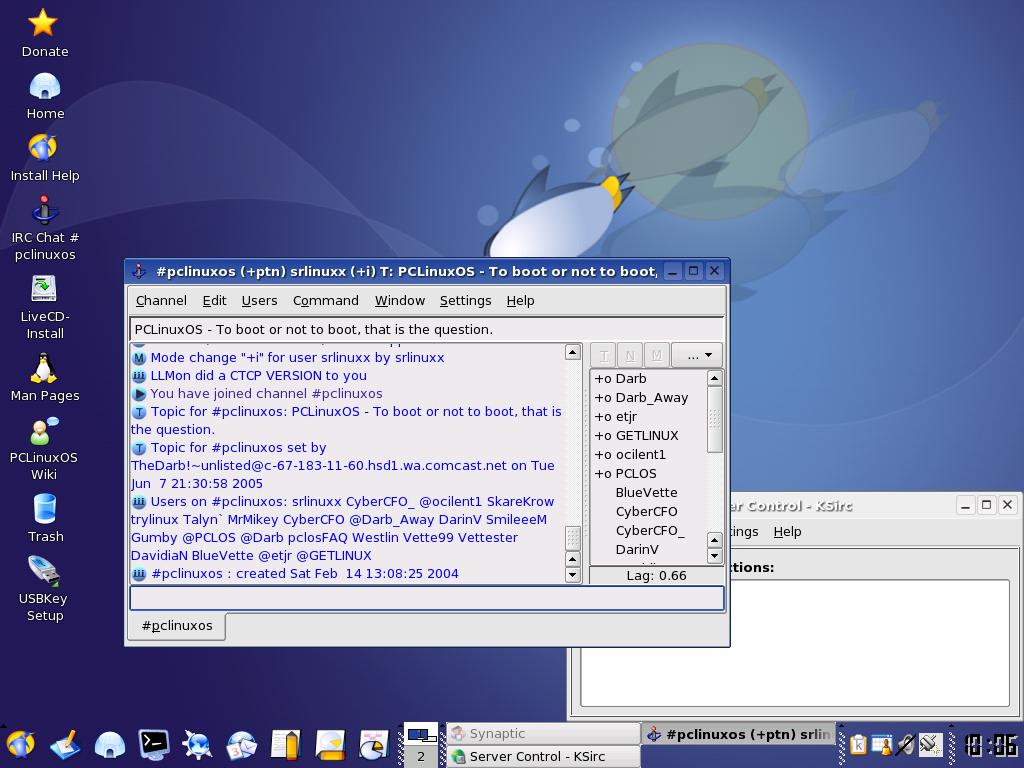Open the Edit menu
This screenshot has height=768, width=1024.
(x=214, y=300)
